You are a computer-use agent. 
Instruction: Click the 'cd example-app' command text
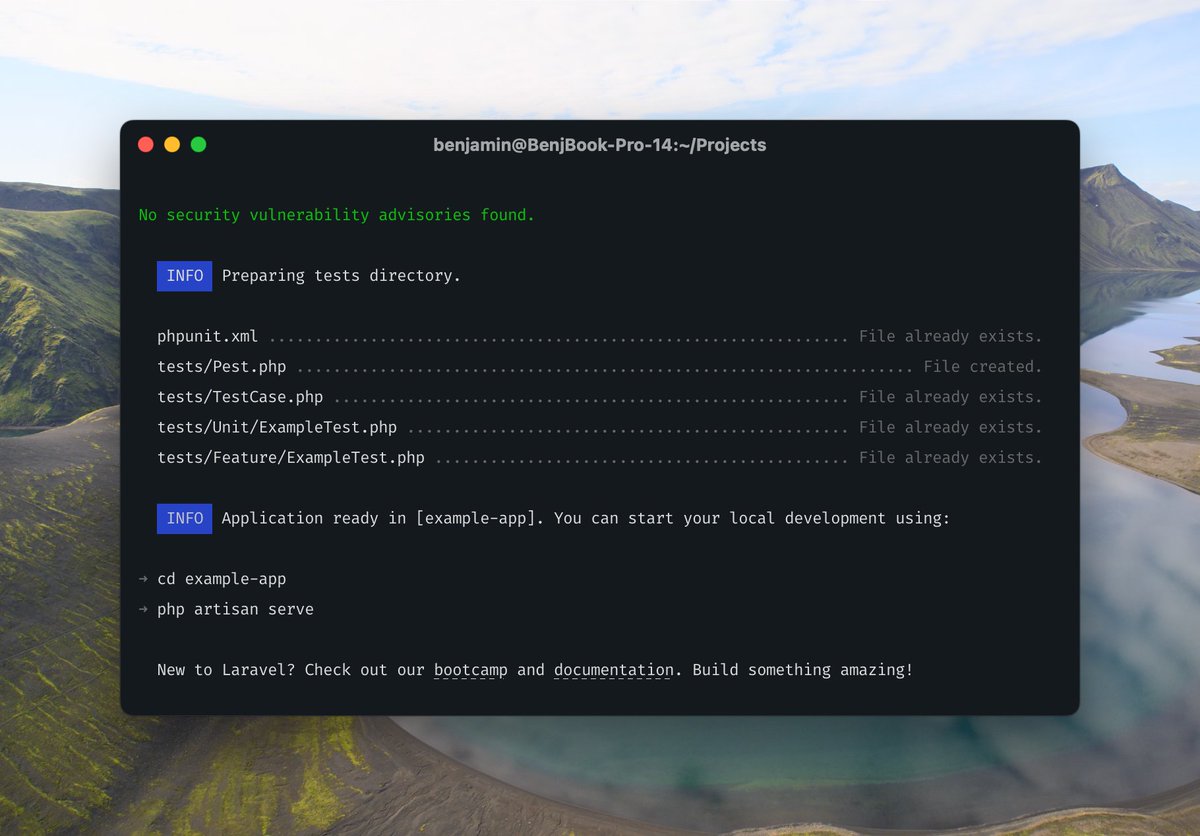221,579
